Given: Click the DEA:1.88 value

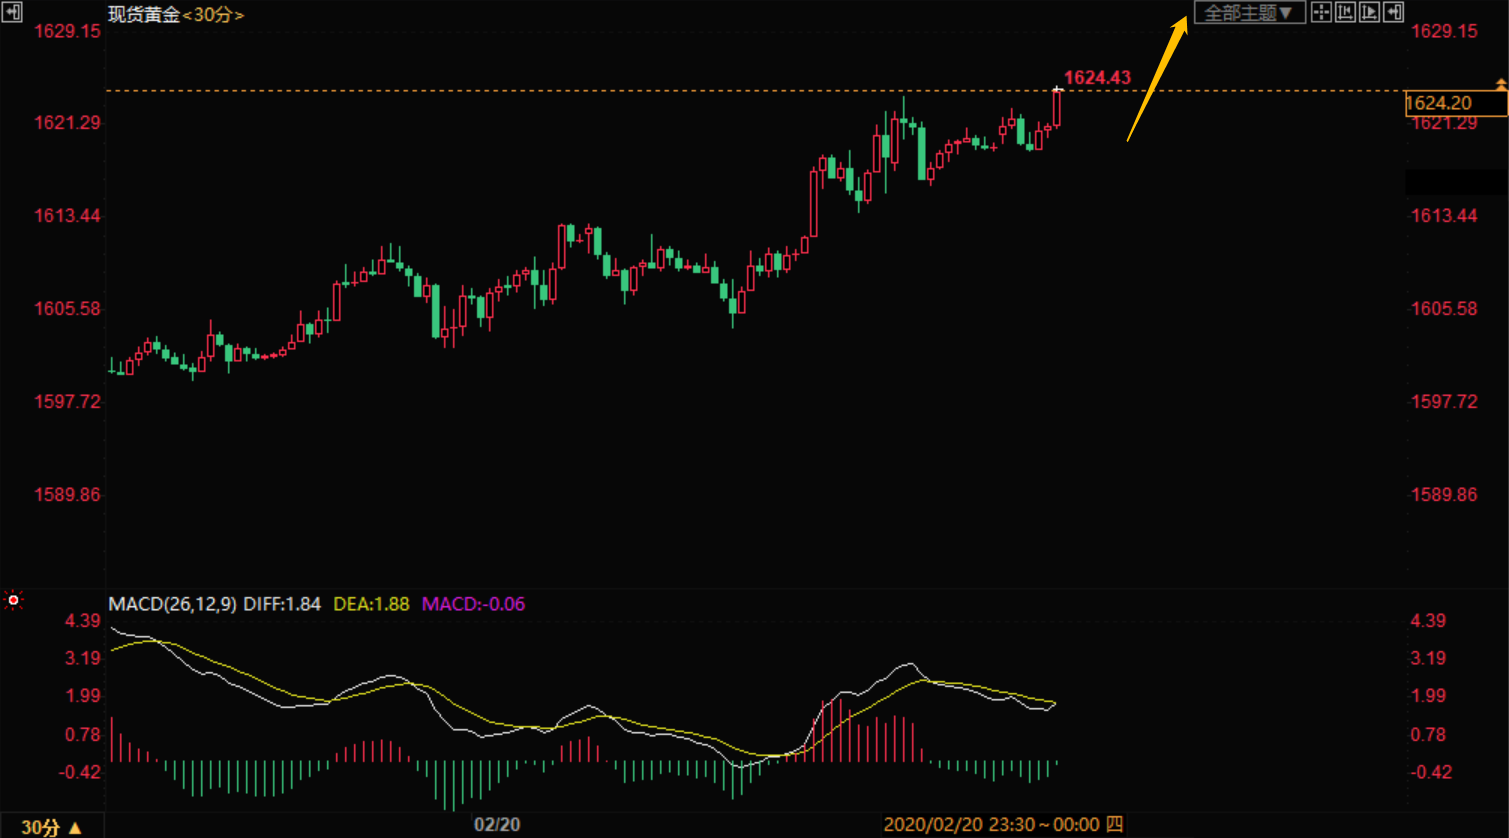Looking at the screenshot, I should 371,604.
